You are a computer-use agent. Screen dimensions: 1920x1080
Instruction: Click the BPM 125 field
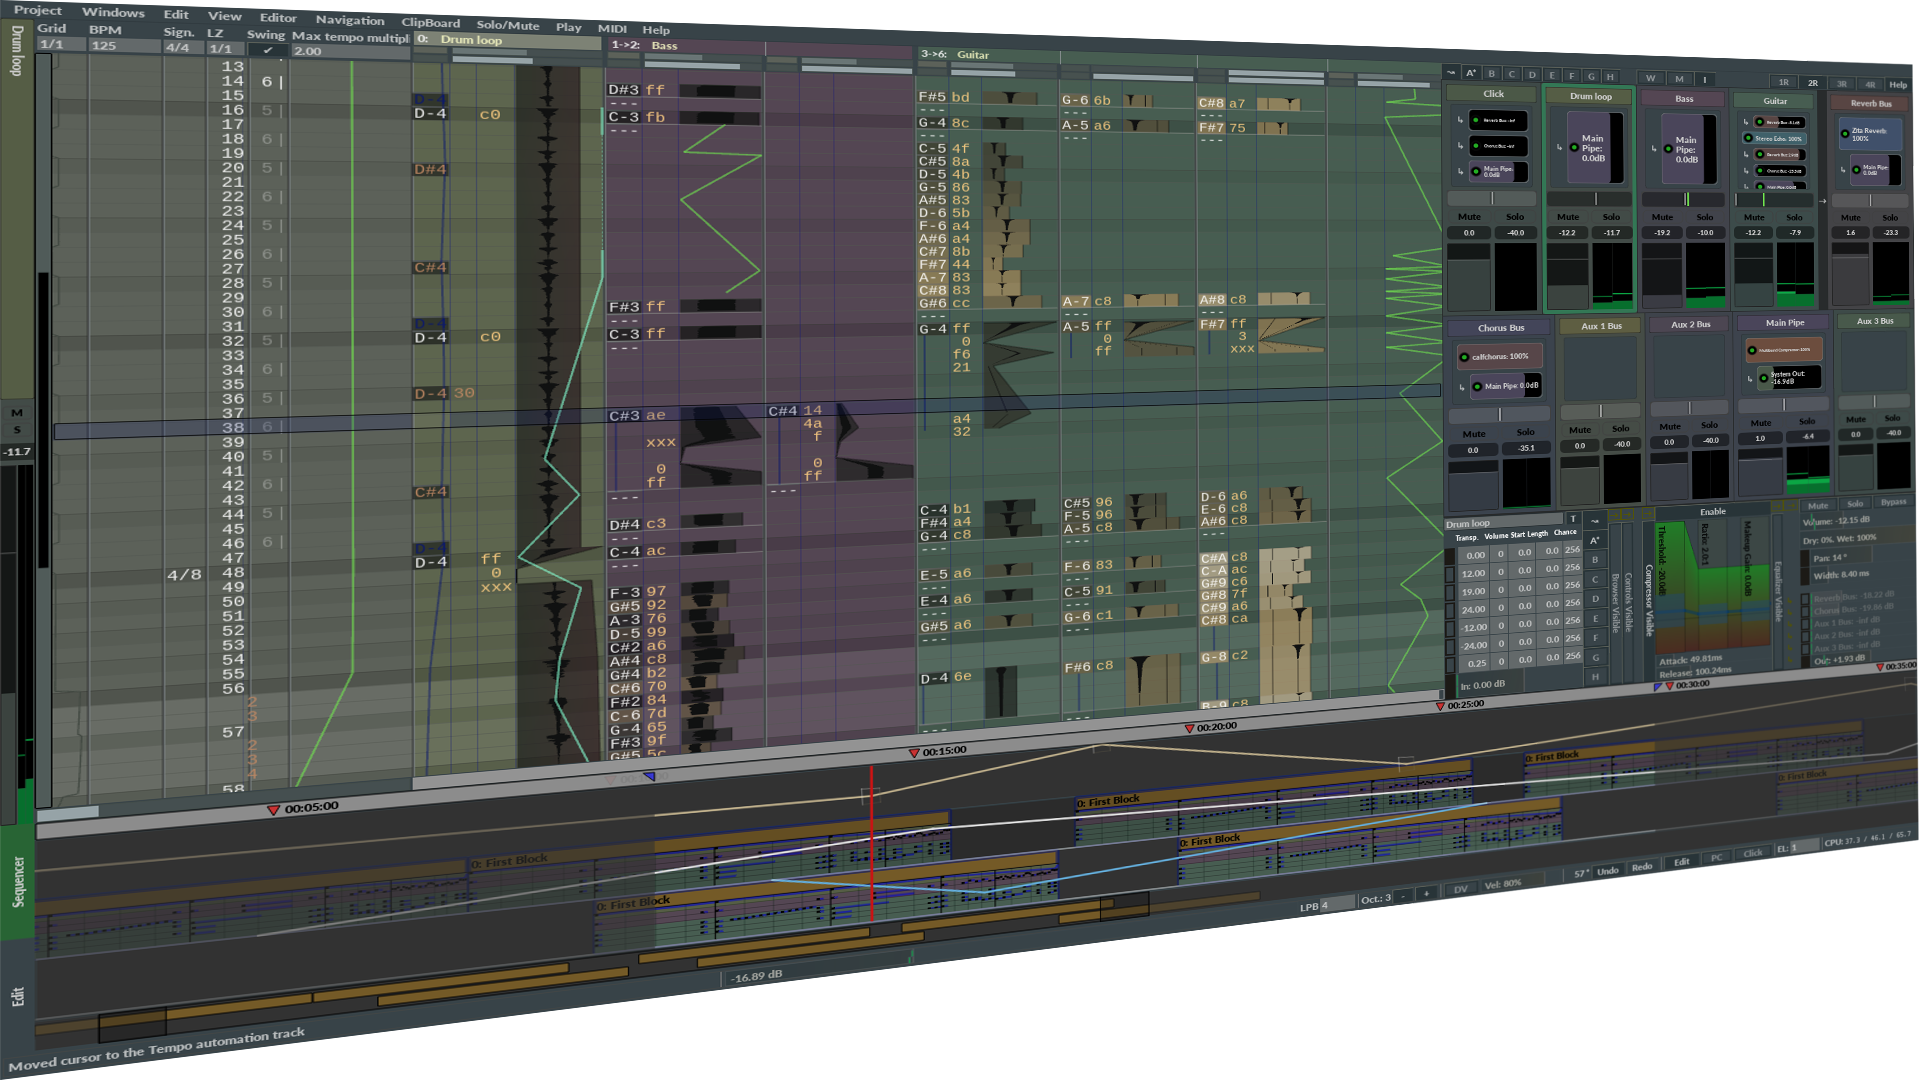(x=123, y=45)
